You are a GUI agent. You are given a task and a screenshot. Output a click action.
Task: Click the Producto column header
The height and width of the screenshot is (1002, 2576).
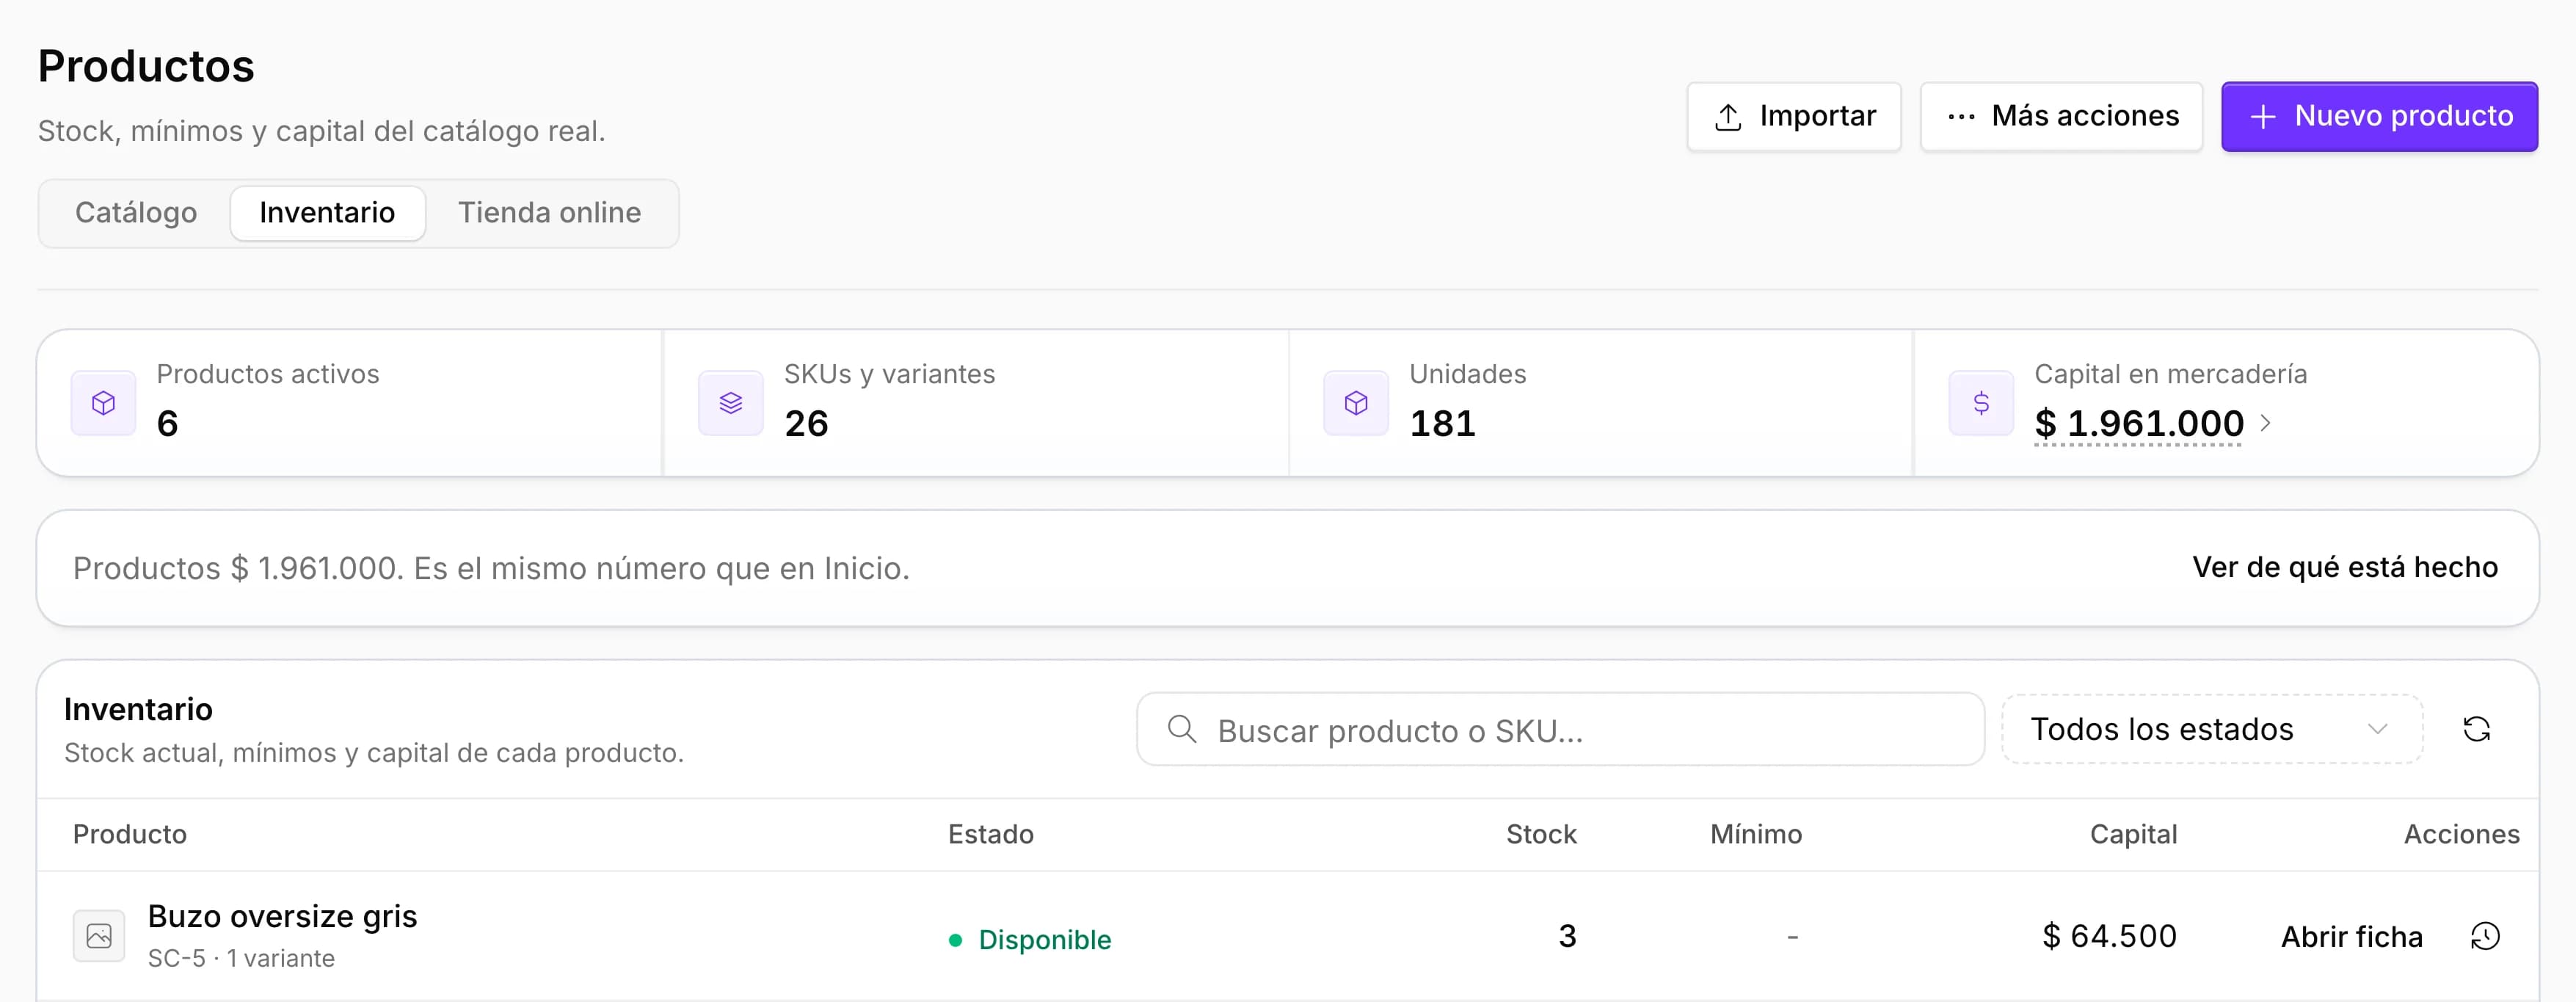pyautogui.click(x=130, y=834)
